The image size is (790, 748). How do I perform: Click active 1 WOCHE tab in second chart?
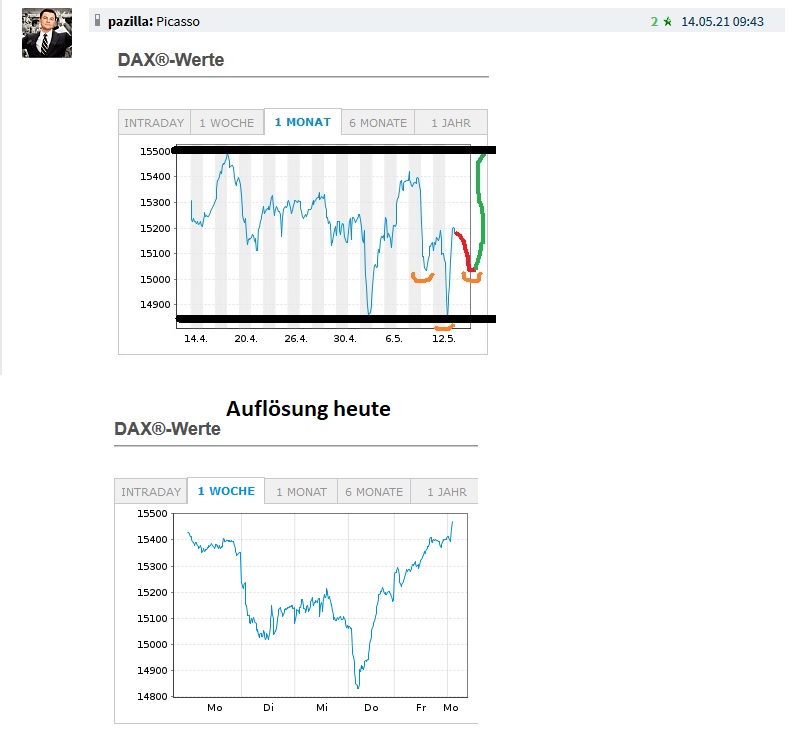[x=226, y=491]
